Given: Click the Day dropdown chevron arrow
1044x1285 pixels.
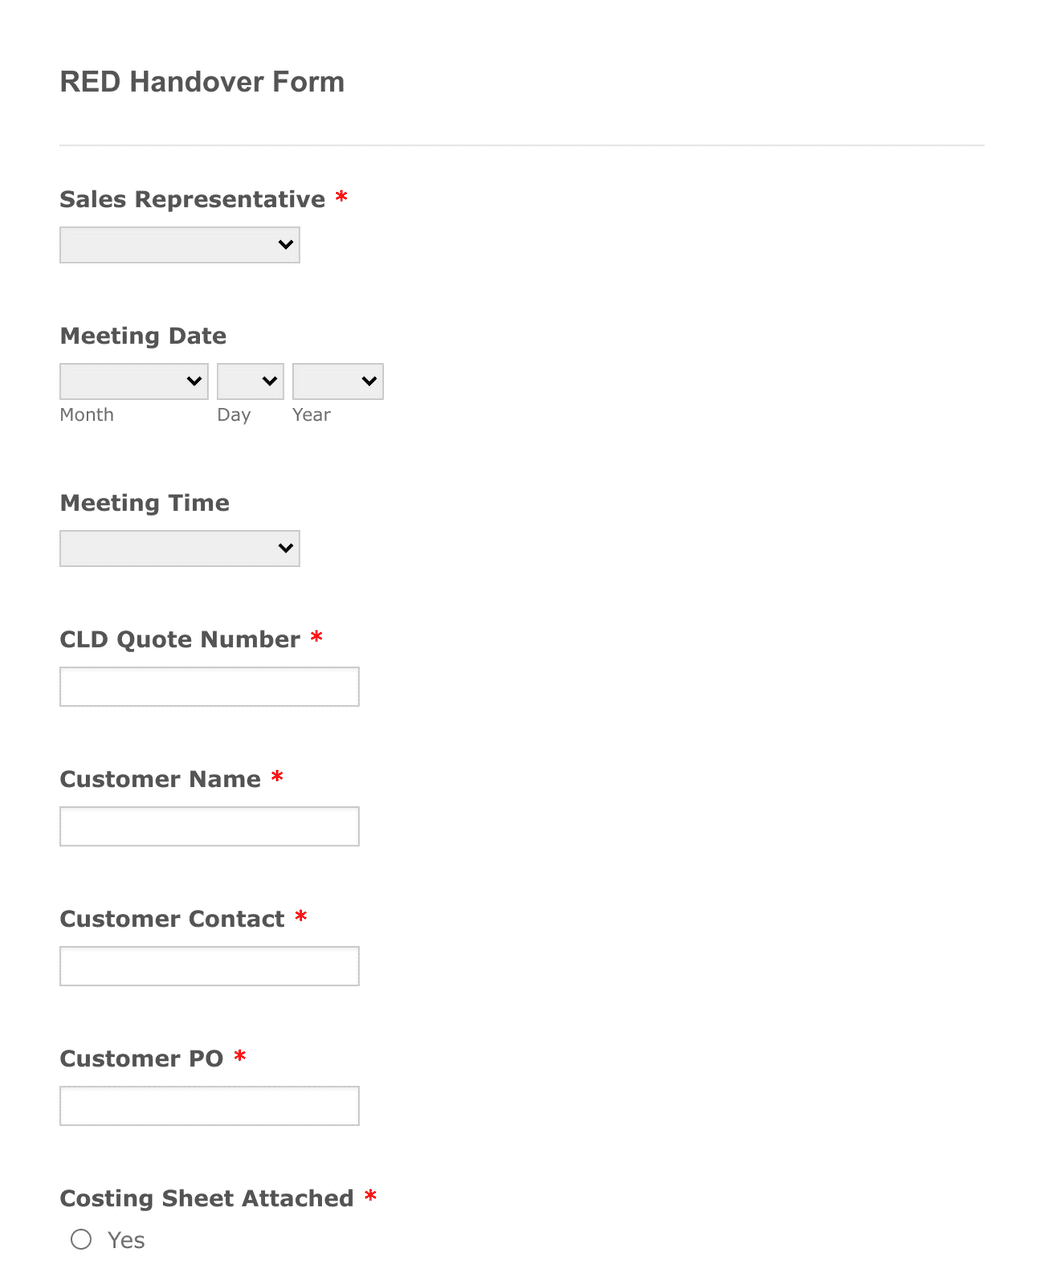Looking at the screenshot, I should (268, 380).
